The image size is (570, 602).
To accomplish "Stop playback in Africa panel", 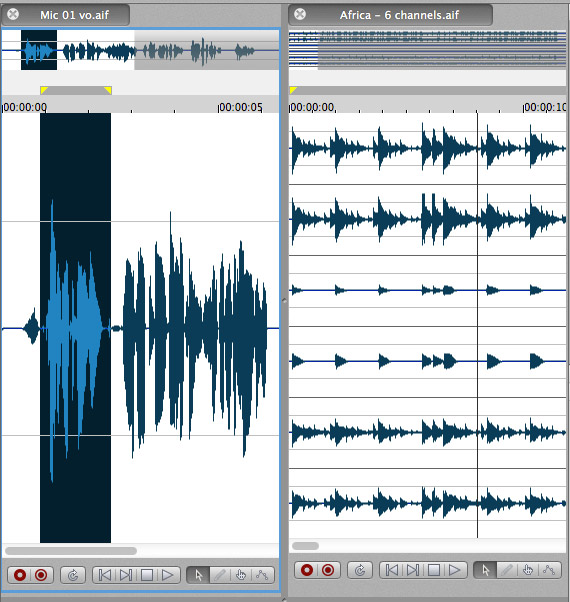I will 433,570.
